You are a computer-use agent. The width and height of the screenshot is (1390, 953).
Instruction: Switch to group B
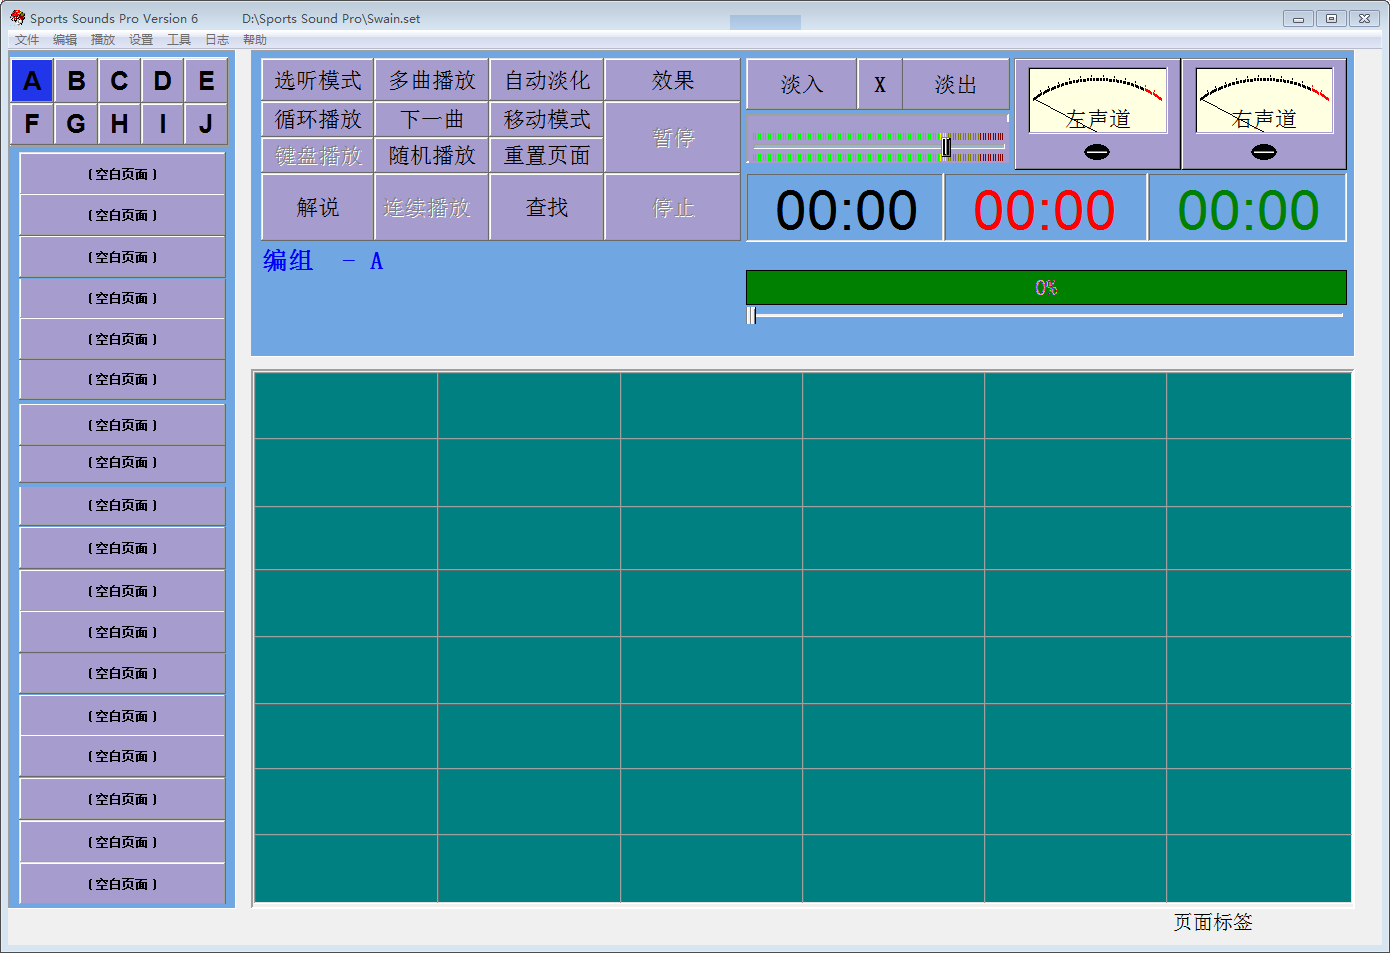click(76, 81)
